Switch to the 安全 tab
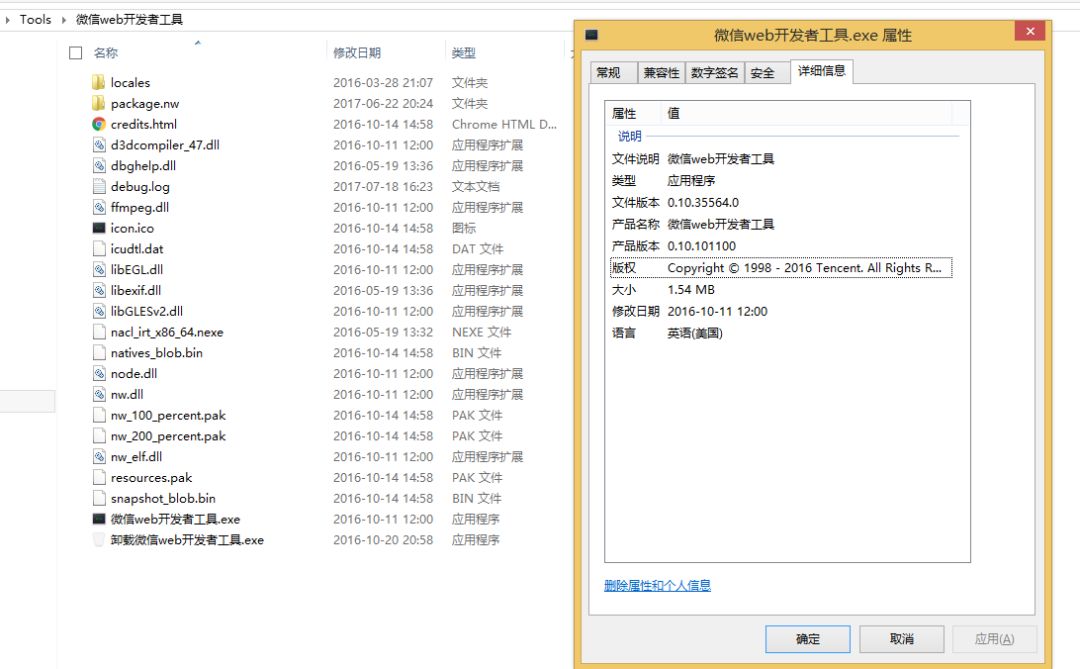Viewport: 1080px width, 669px height. pyautogui.click(x=767, y=72)
